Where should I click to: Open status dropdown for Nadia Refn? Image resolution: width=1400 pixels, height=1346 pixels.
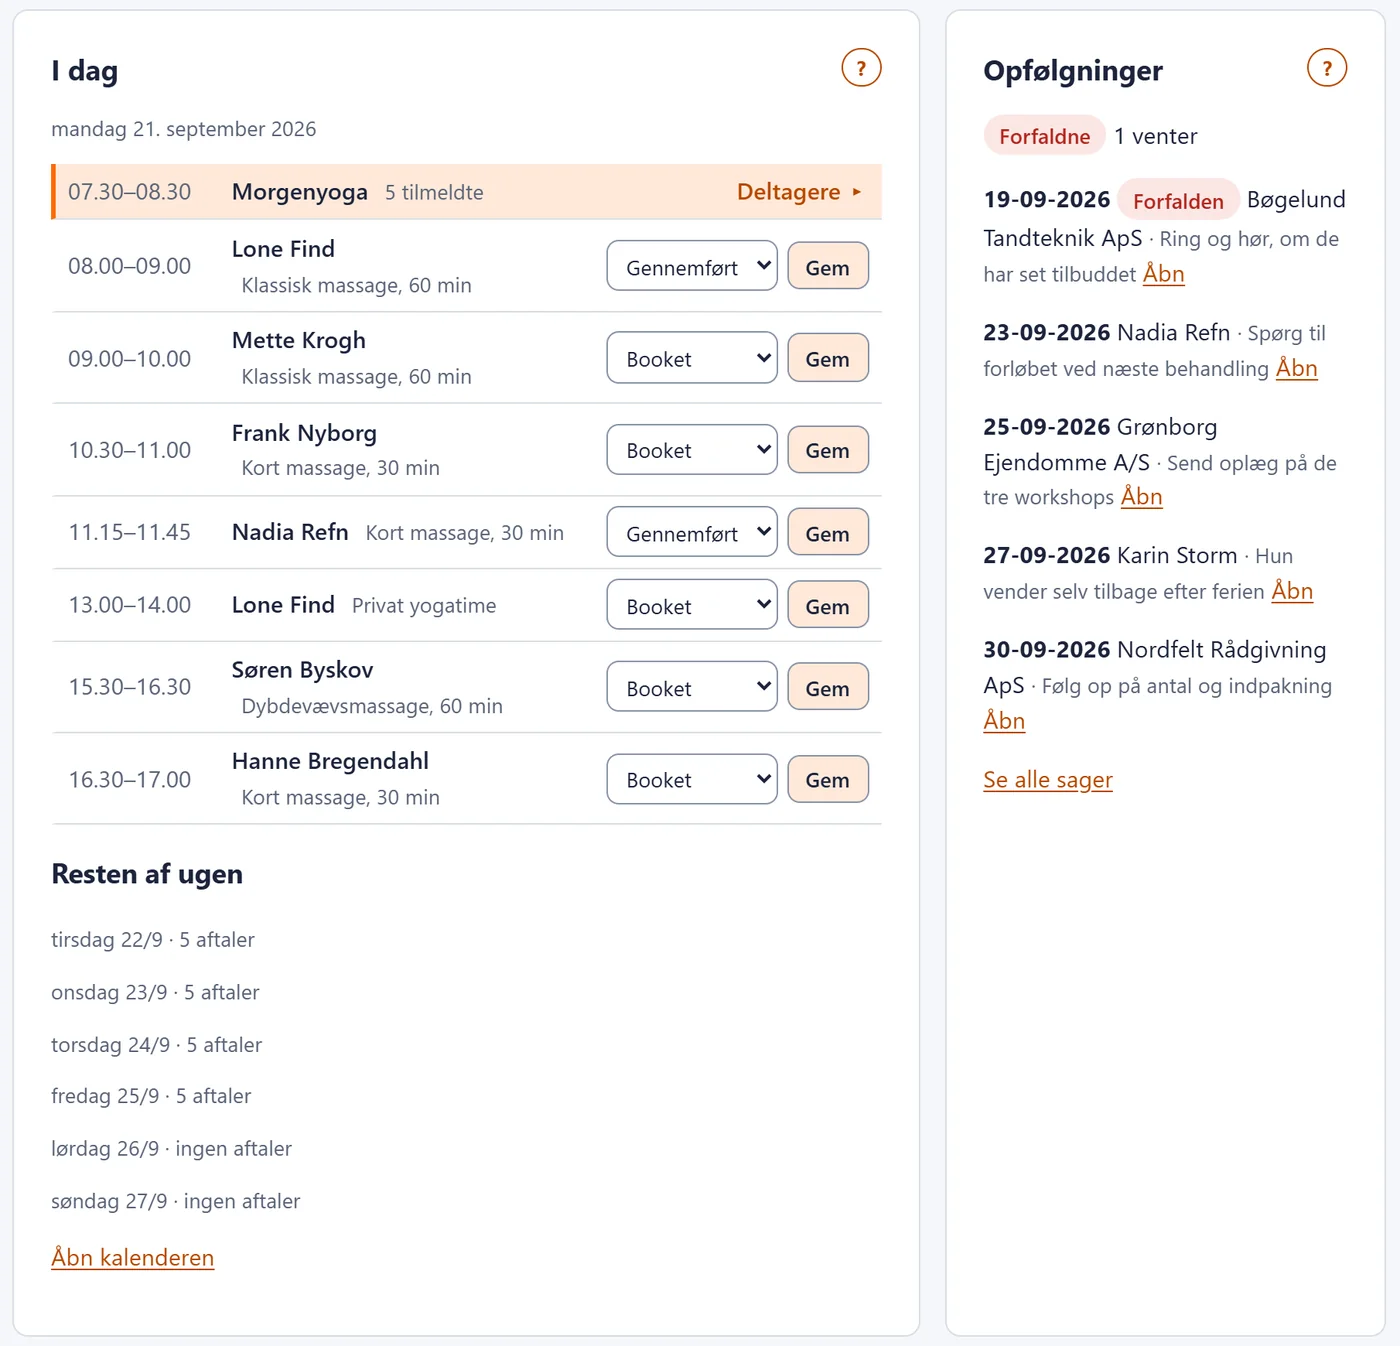[692, 533]
